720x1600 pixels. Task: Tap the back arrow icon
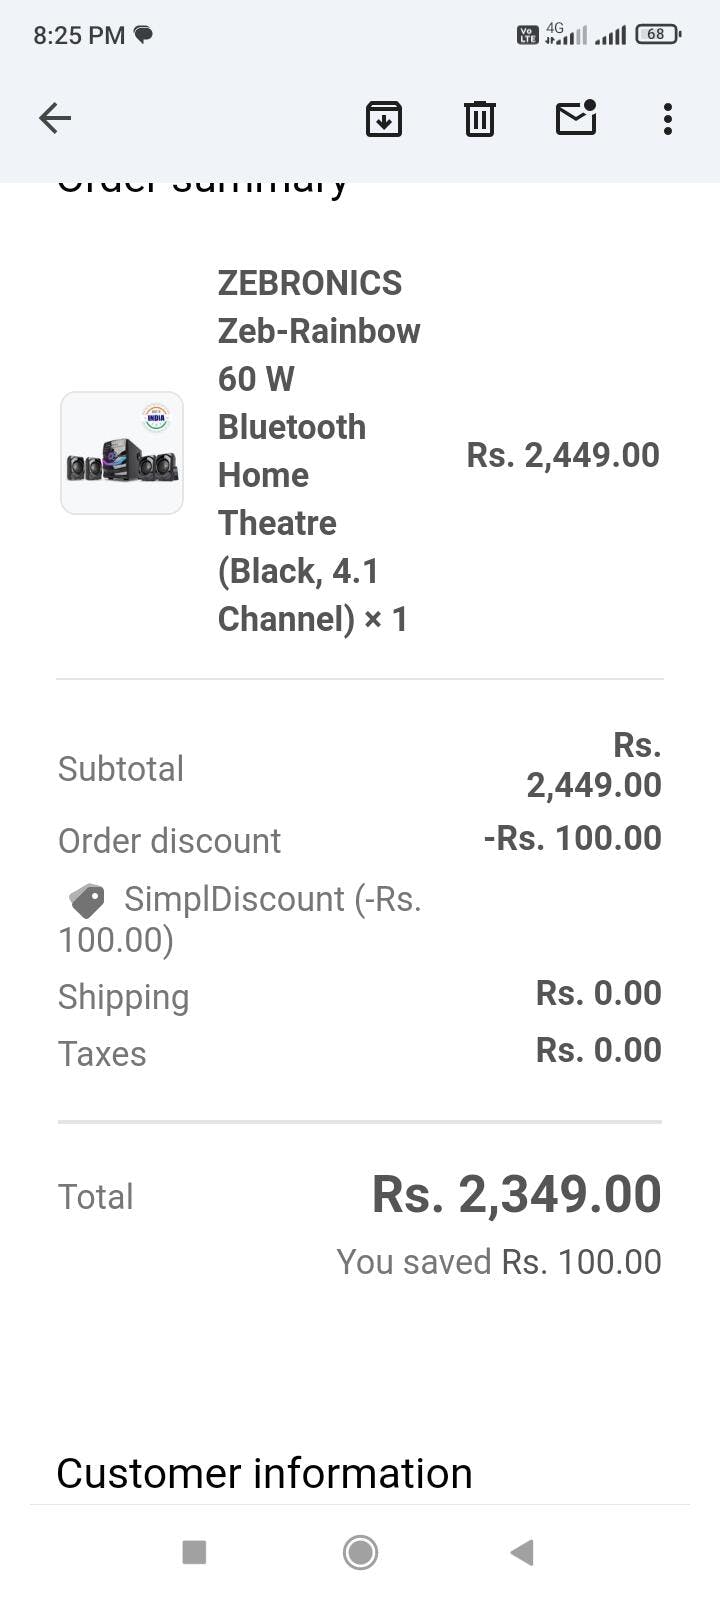[x=55, y=118]
